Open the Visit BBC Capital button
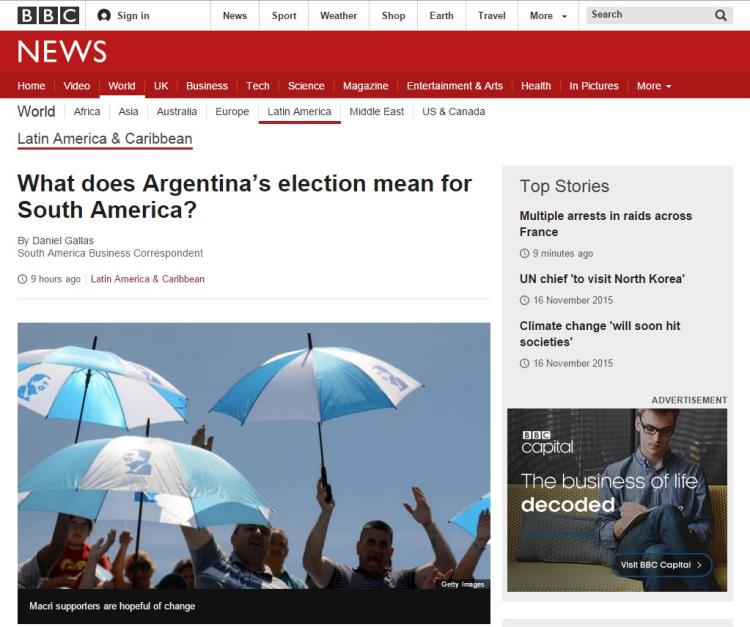Image resolution: width=750 pixels, height=627 pixels. pos(662,565)
